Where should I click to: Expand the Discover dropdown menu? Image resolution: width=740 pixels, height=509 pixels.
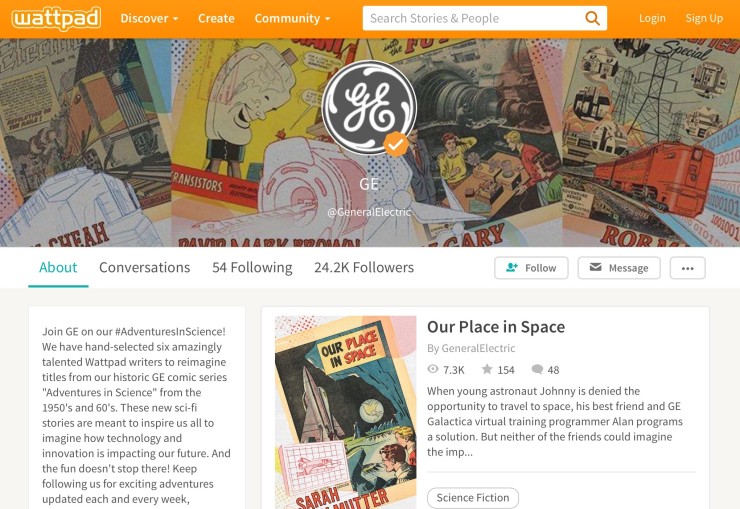149,18
